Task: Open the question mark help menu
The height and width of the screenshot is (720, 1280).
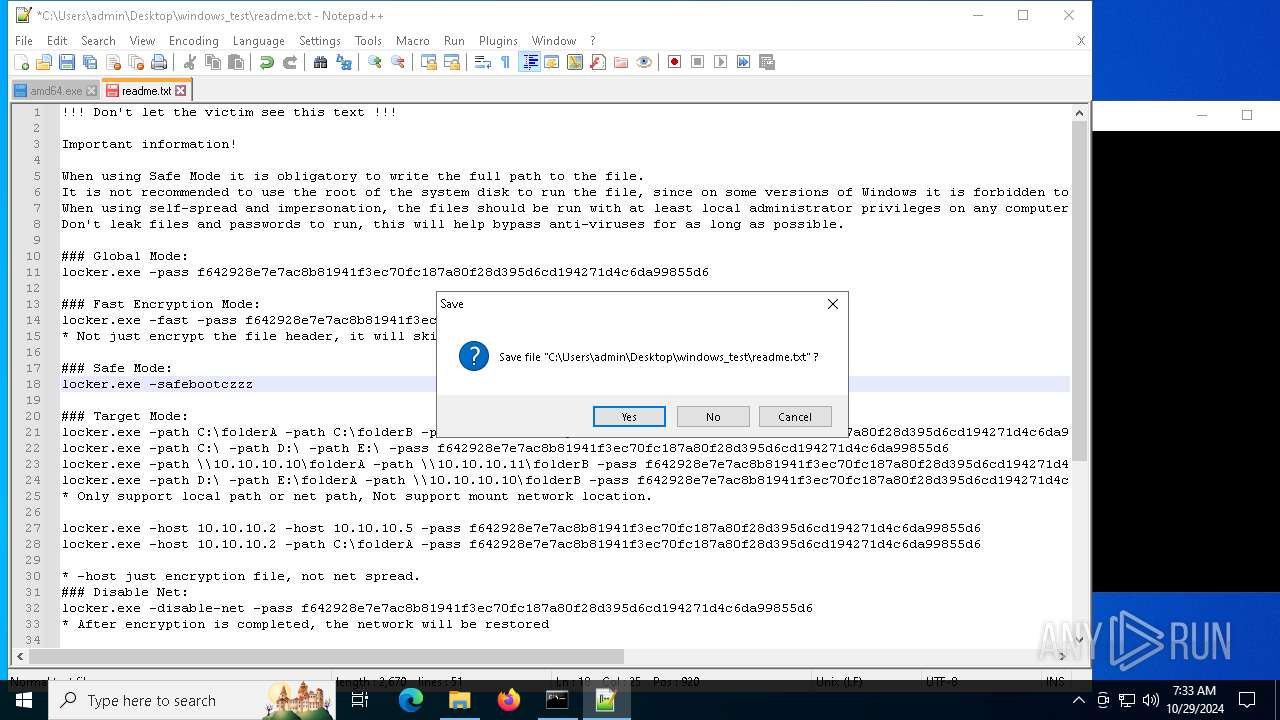Action: (x=592, y=41)
